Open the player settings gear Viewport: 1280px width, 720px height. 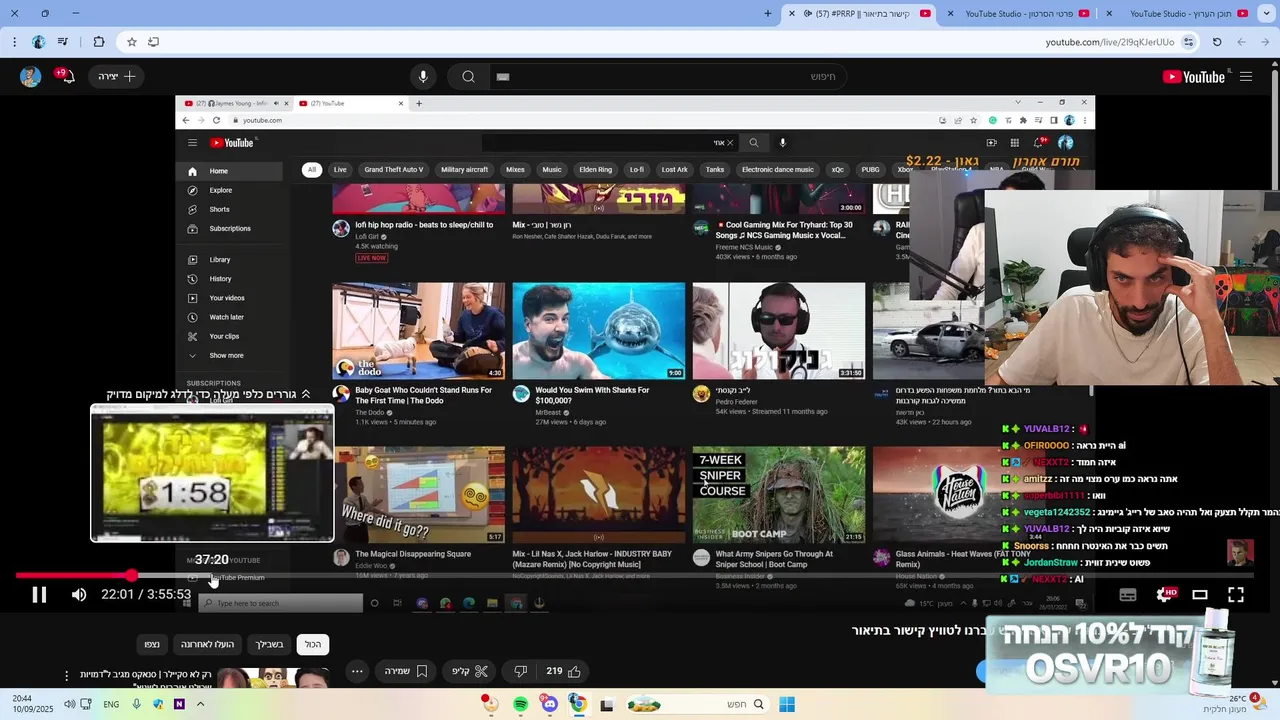pos(1164,595)
